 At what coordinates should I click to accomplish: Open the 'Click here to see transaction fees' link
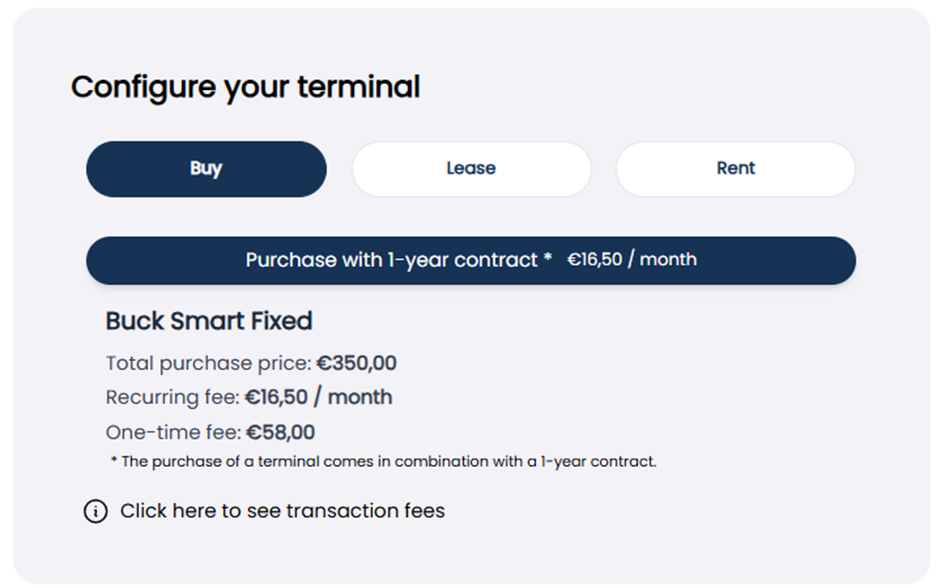282,511
